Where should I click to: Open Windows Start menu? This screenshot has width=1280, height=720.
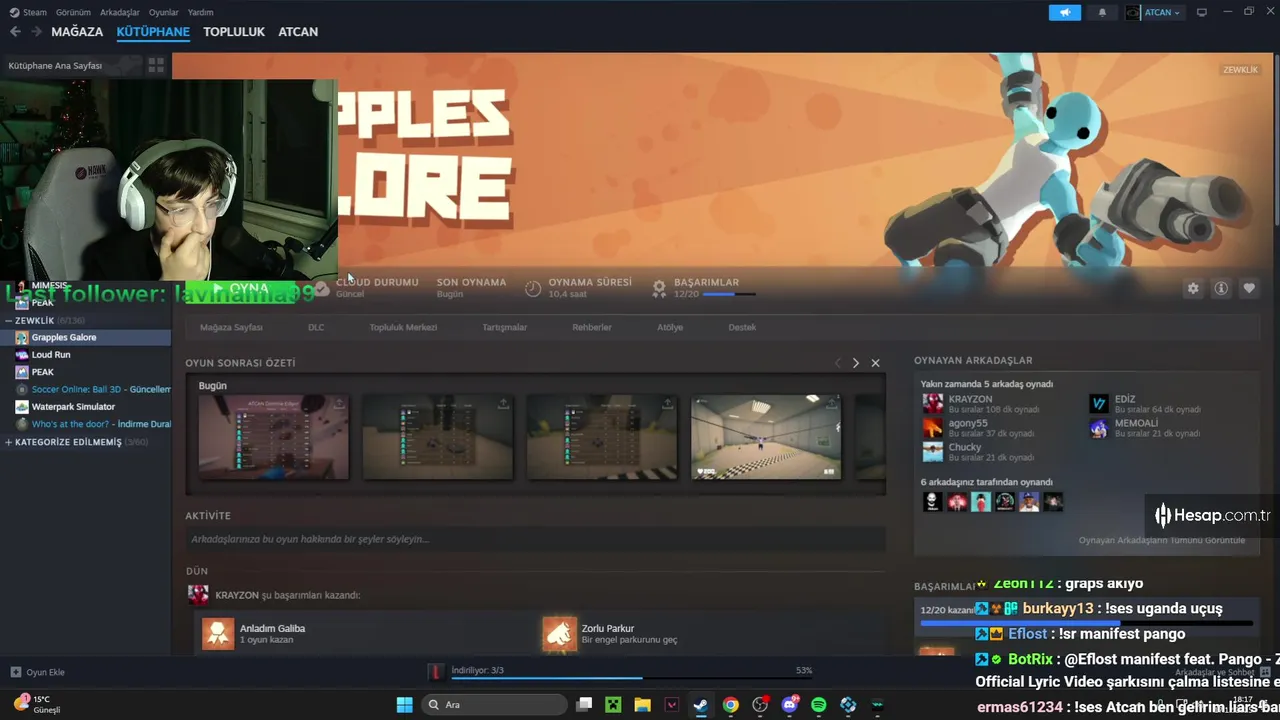(x=404, y=705)
